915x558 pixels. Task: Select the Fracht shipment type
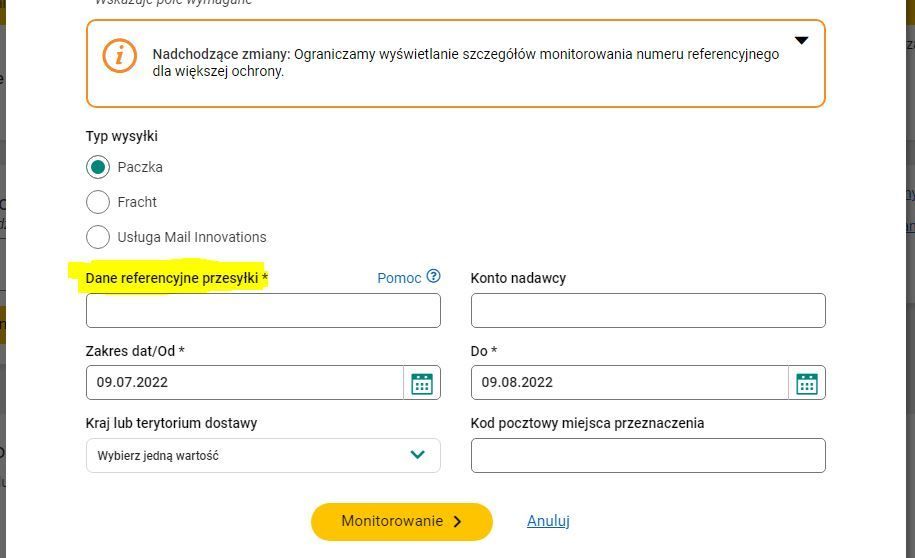[x=97, y=202]
